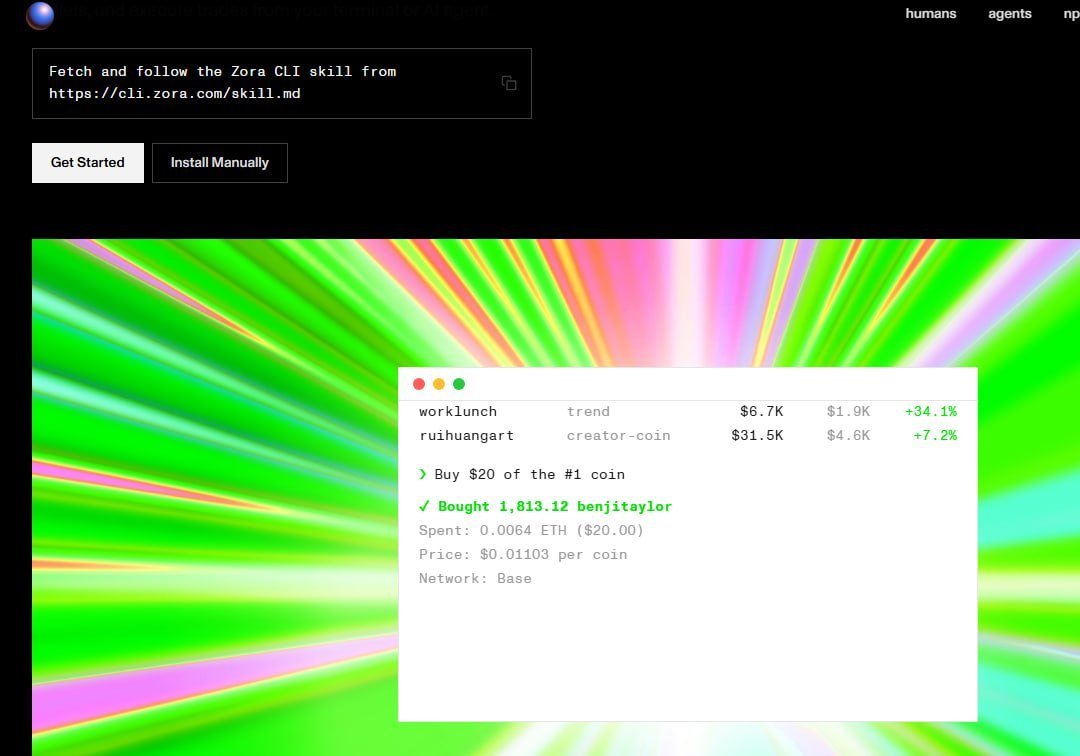Select the skill command text box
The image size is (1080, 756).
pyautogui.click(x=282, y=83)
